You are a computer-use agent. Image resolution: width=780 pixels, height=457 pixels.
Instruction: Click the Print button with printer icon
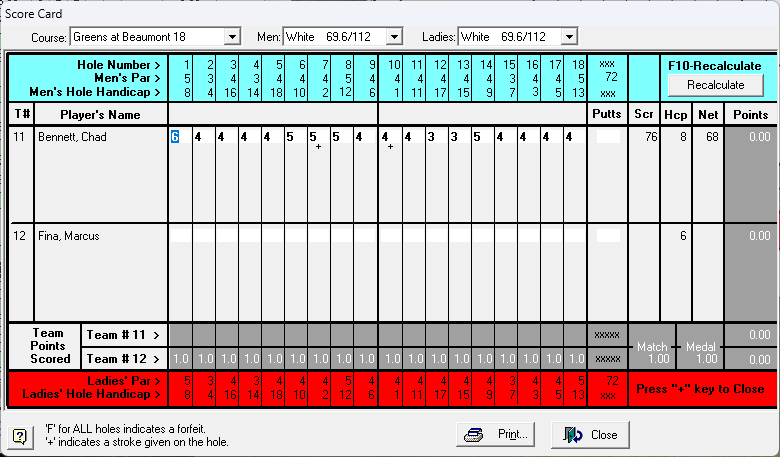point(498,435)
